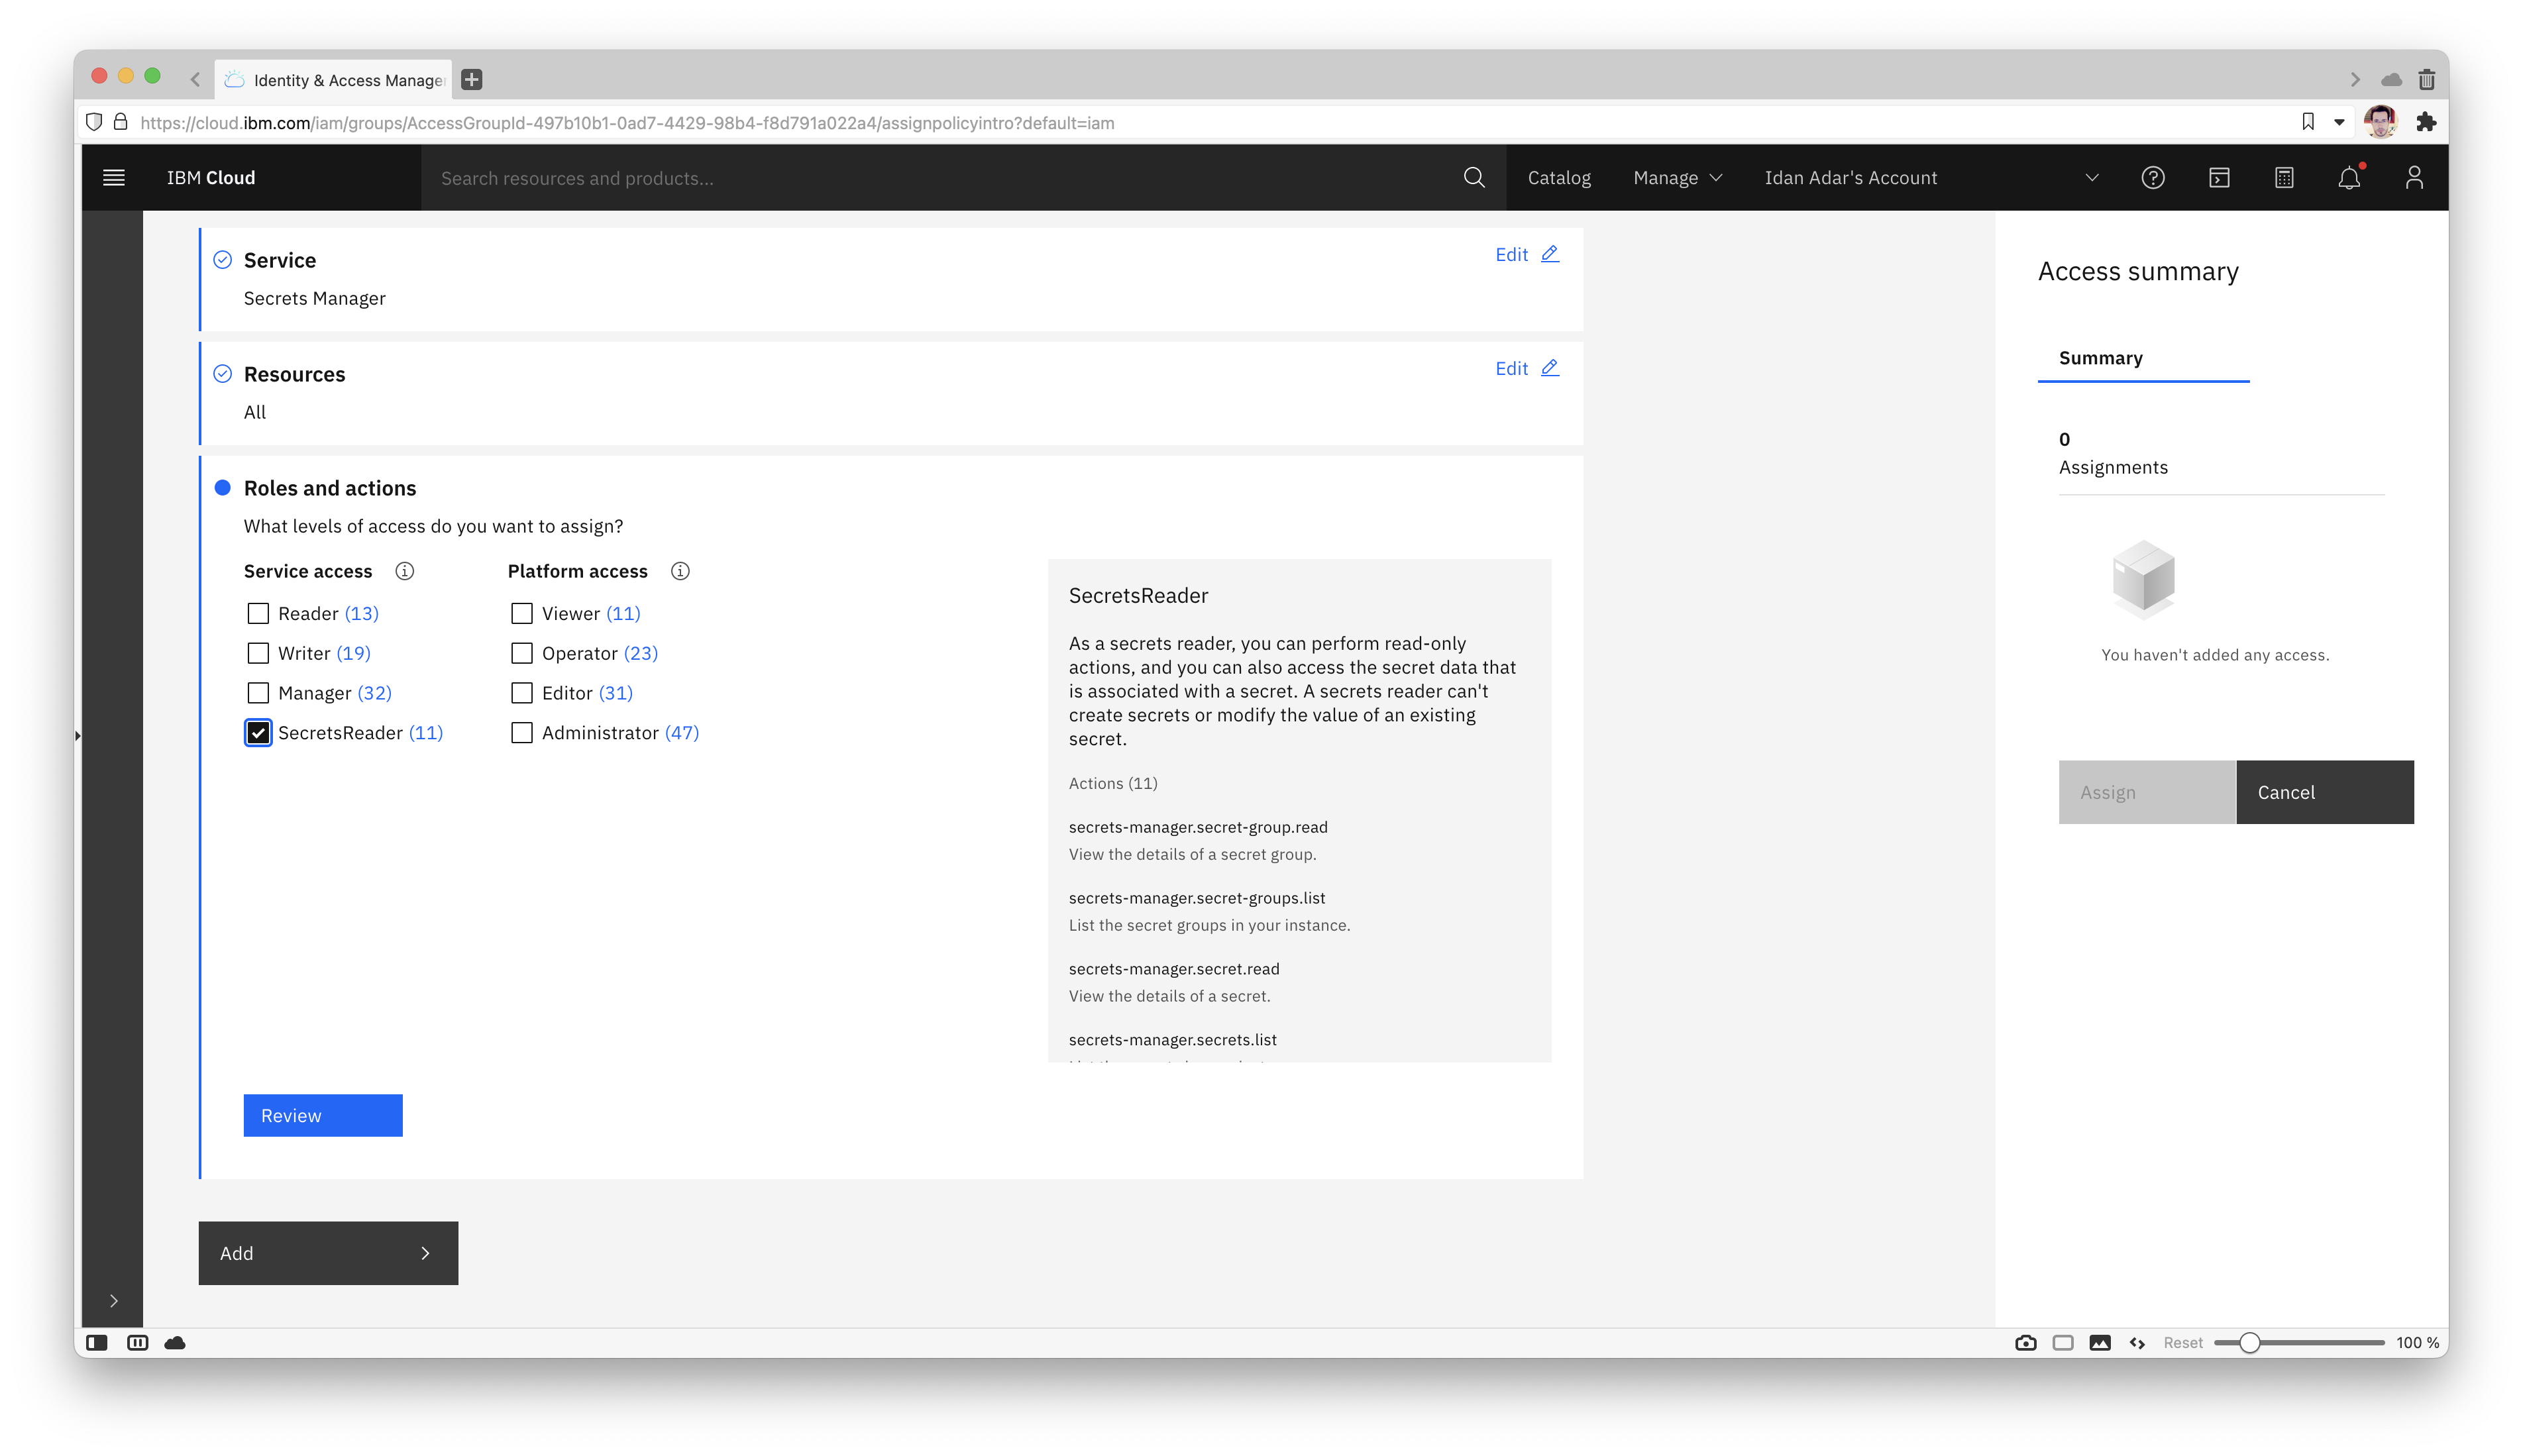Check the Writer service role
Image resolution: width=2523 pixels, height=1456 pixels.
[258, 653]
